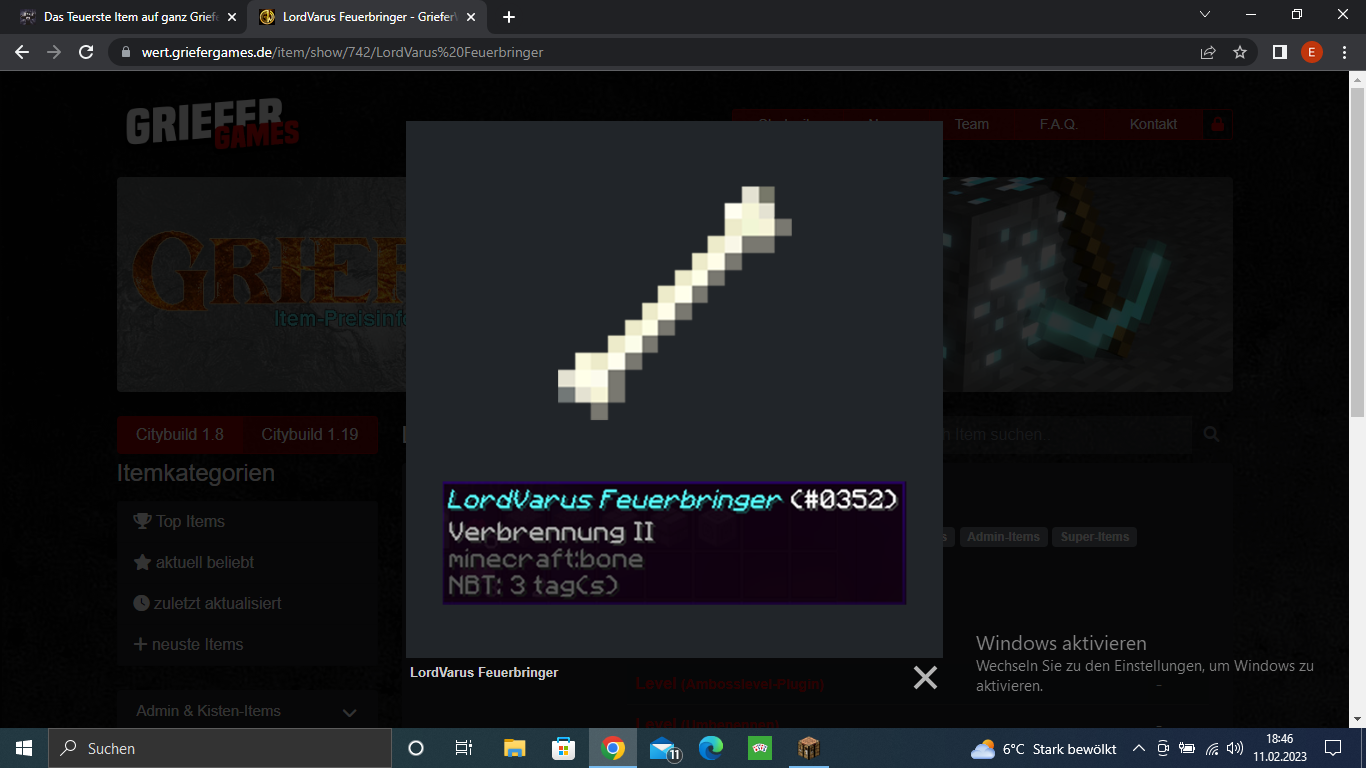
Task: Open the weather widget showing 6°C
Action: 1044,748
